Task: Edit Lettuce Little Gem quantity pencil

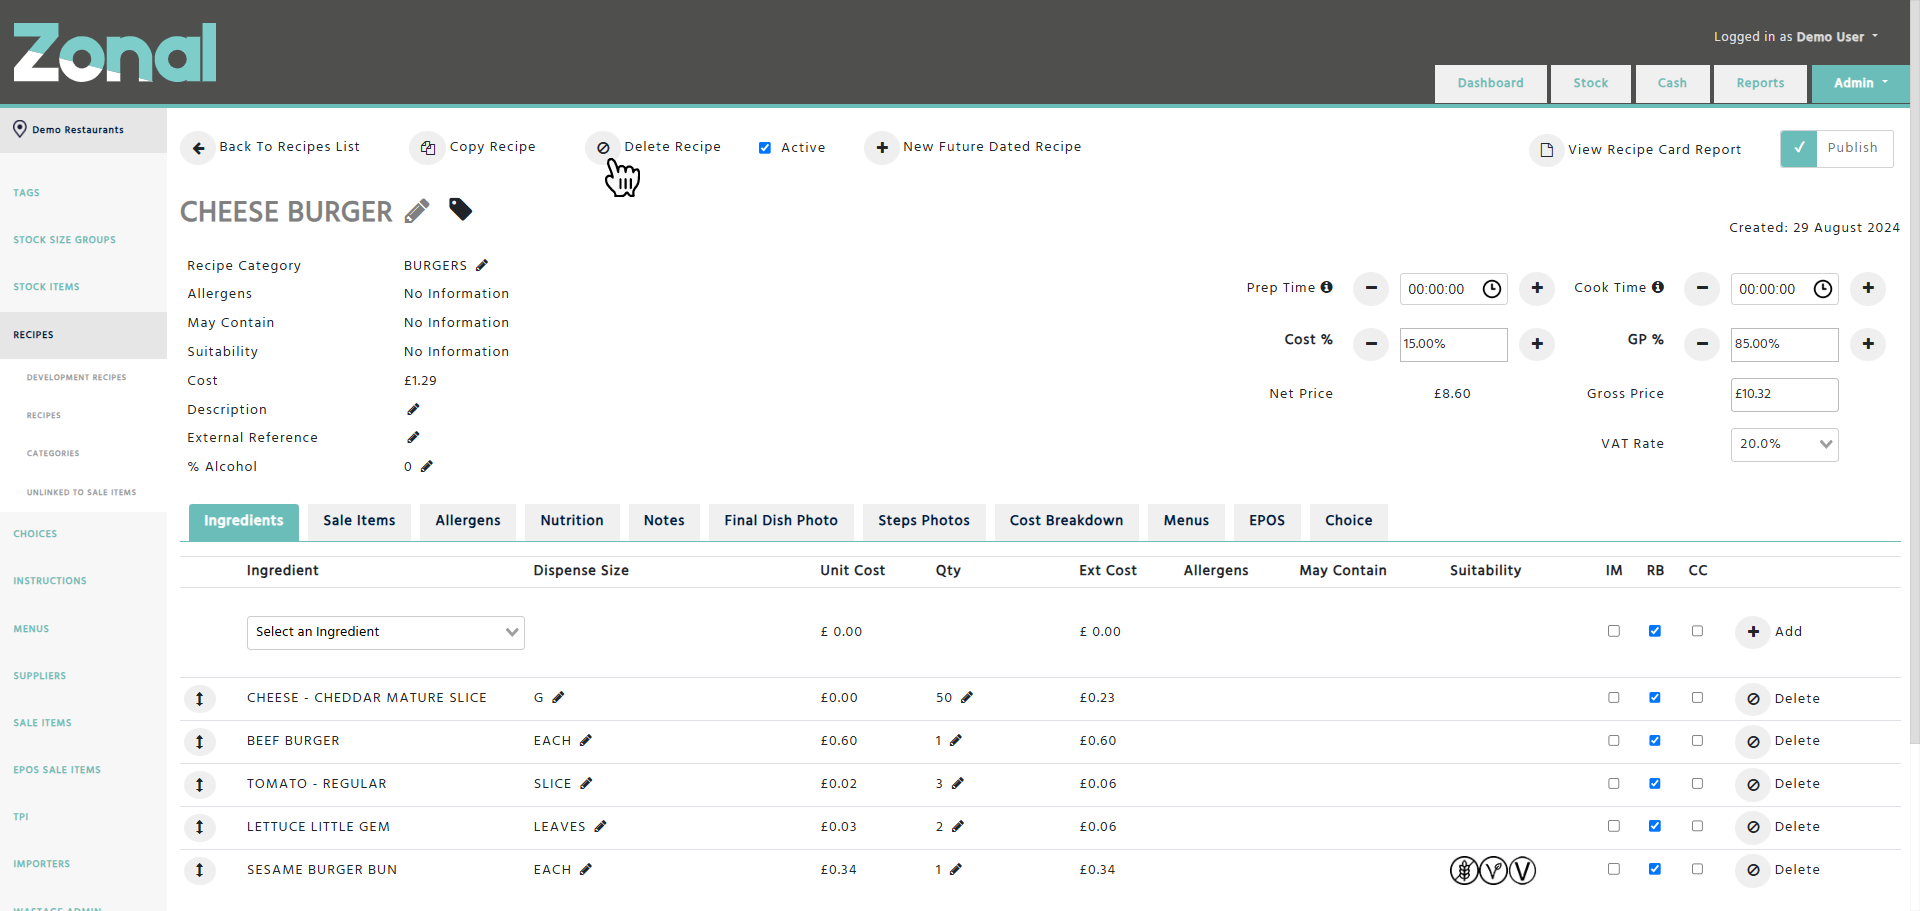Action: tap(958, 826)
